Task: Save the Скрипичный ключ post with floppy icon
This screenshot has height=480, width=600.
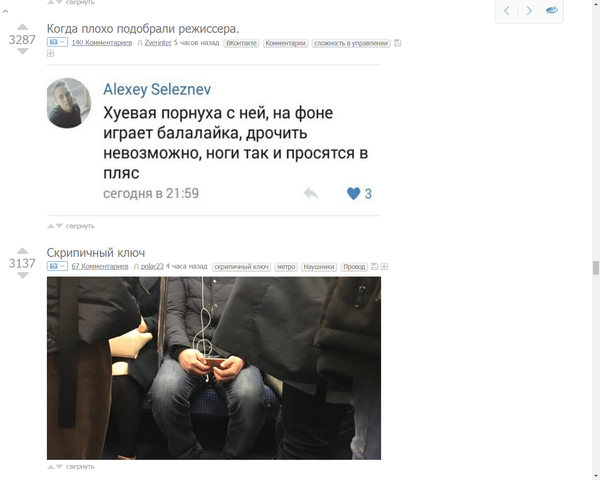Action: [375, 266]
